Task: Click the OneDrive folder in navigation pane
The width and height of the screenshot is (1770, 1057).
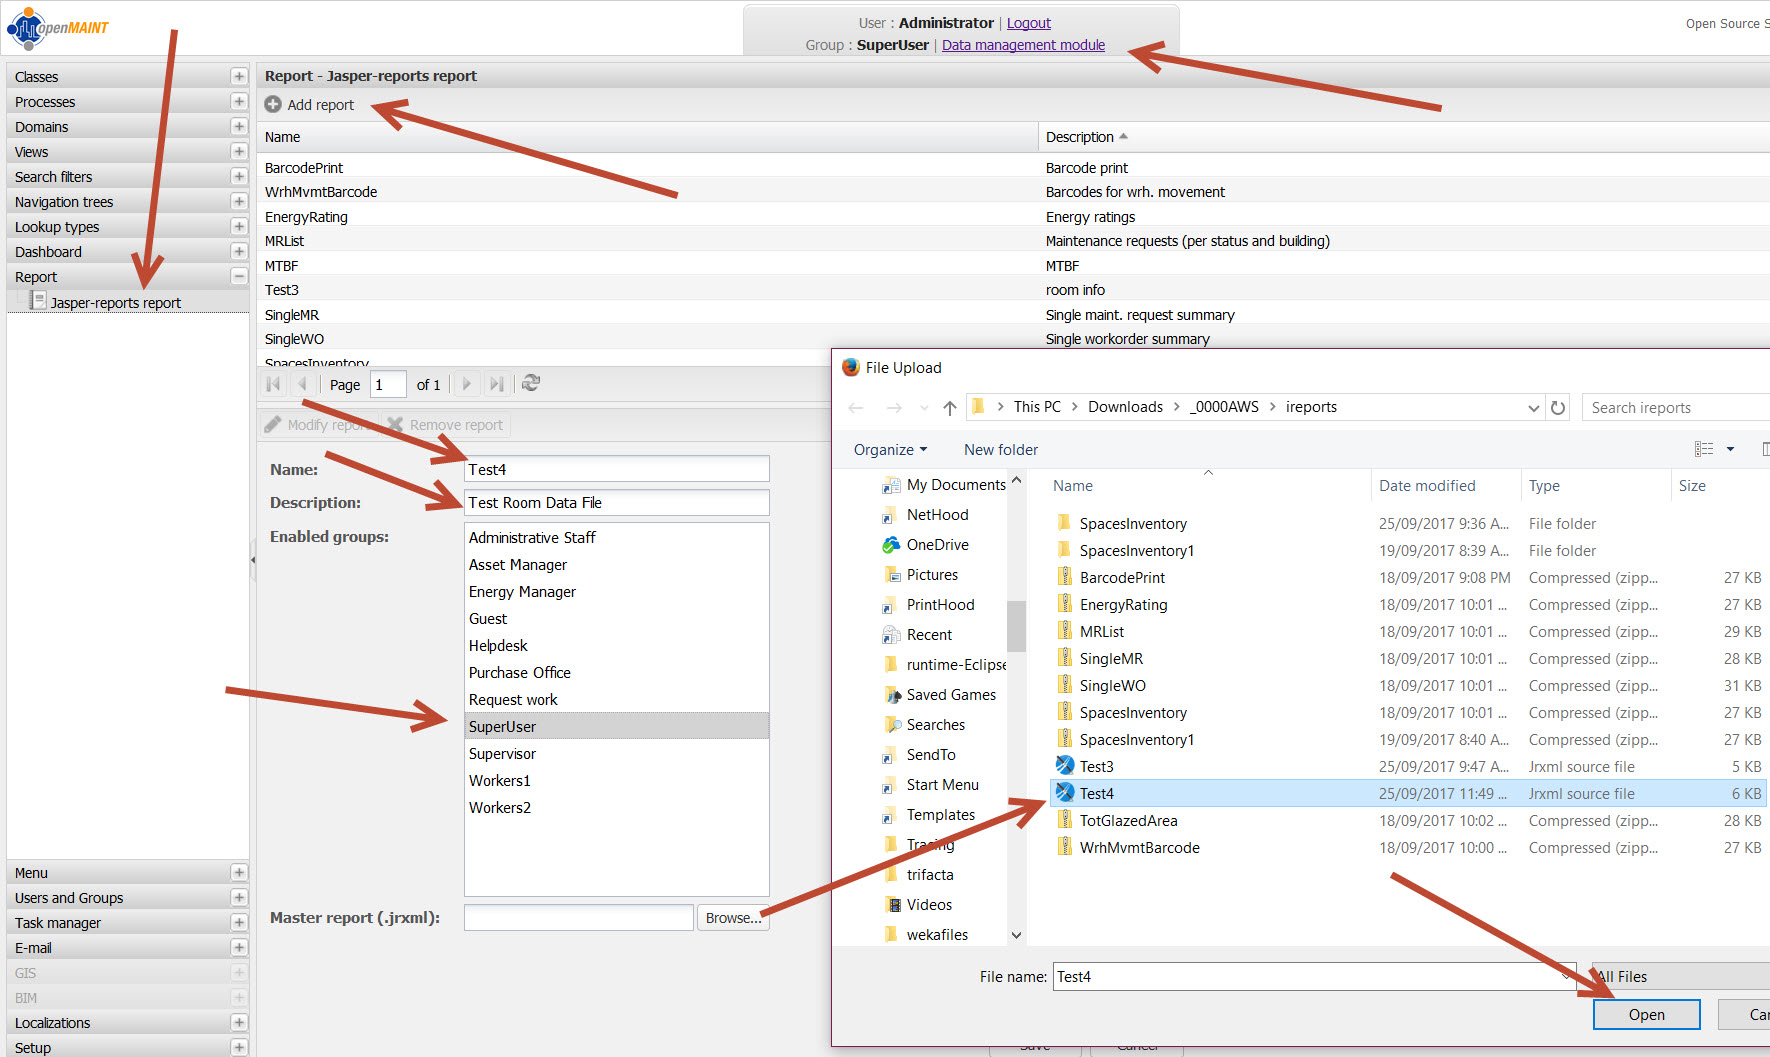Action: pos(937,545)
